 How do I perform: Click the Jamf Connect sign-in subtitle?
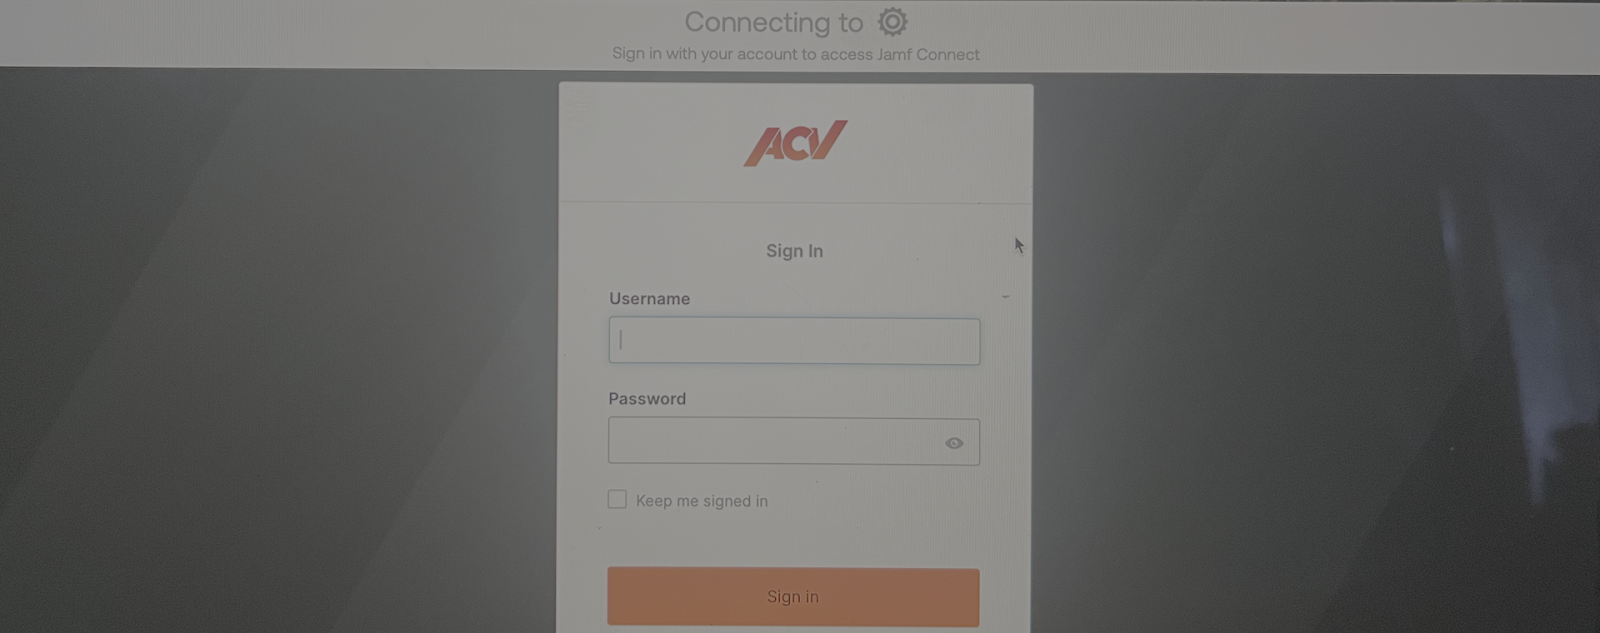(x=796, y=54)
